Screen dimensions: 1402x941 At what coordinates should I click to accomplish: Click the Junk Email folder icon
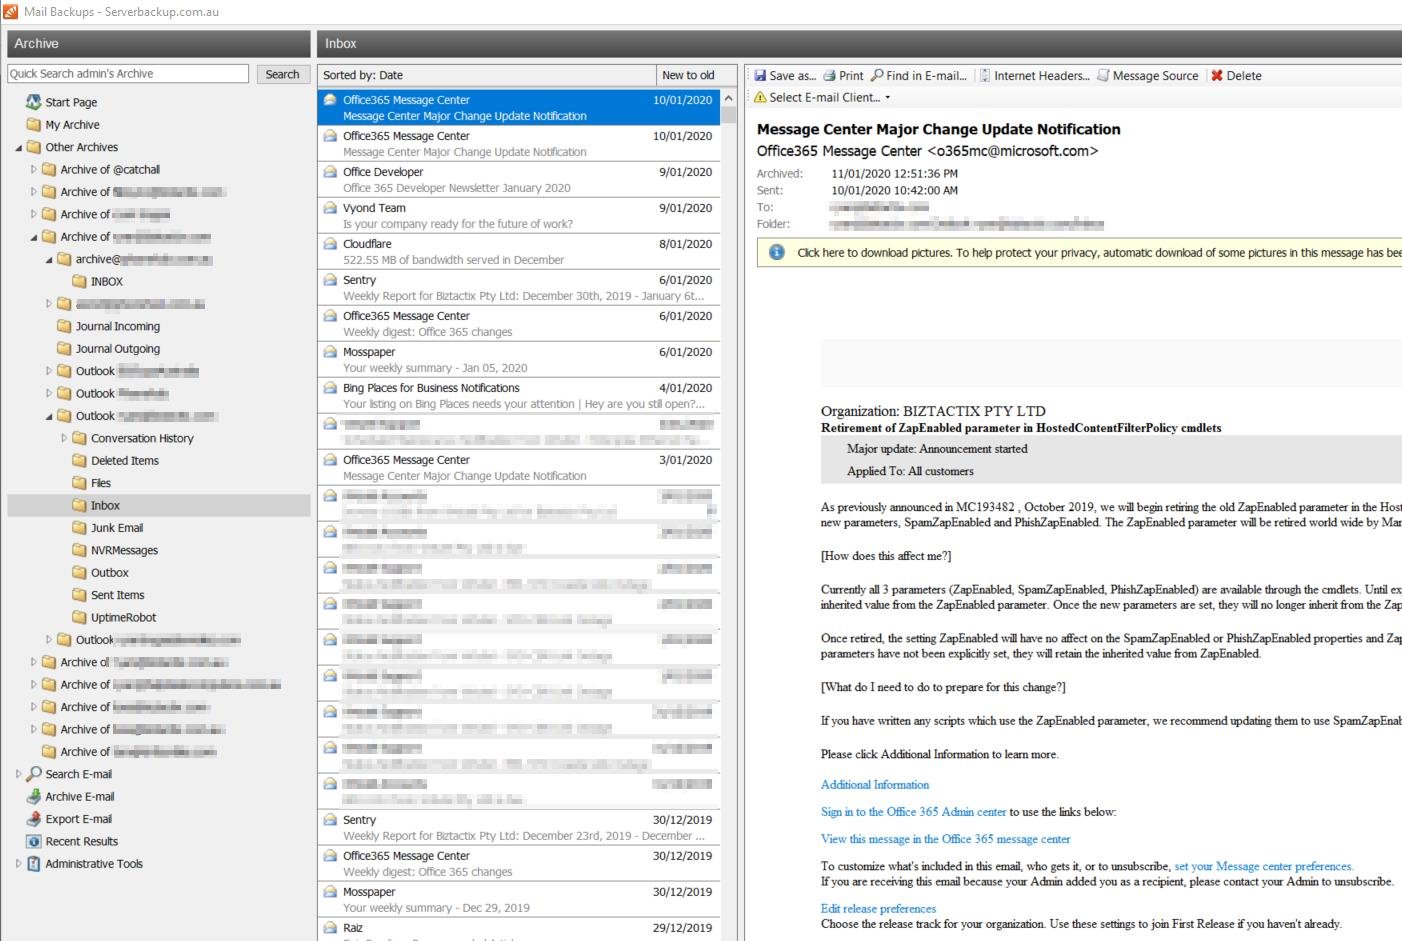(80, 528)
